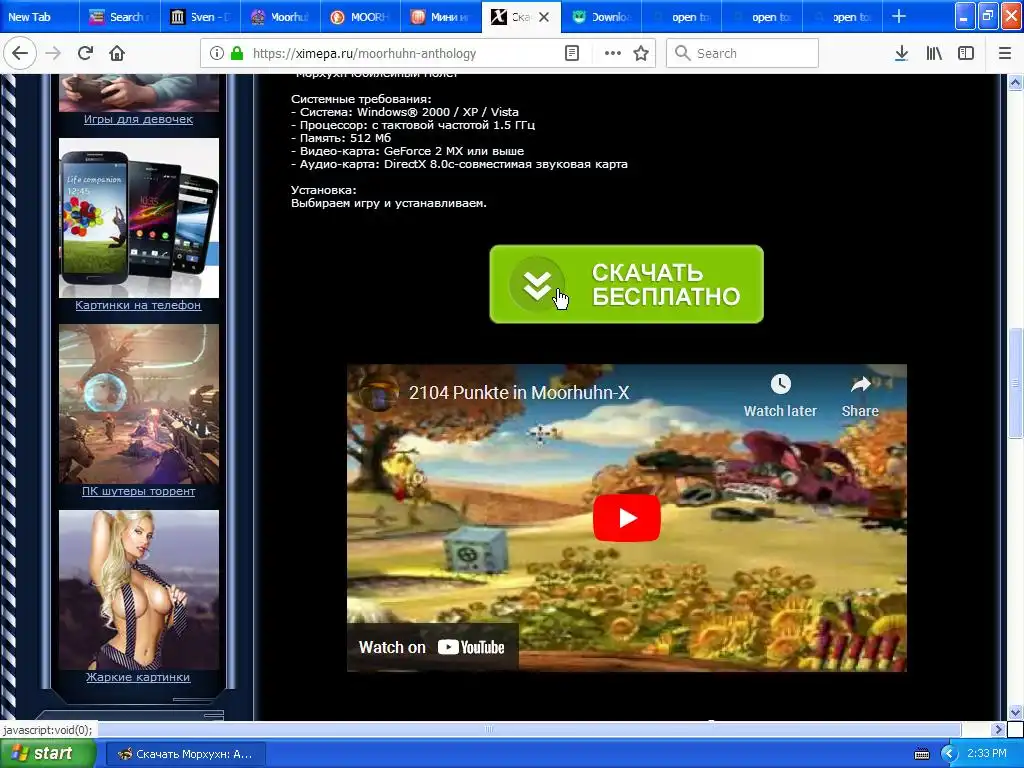
Task: Toggle reader view icon
Action: coord(572,54)
